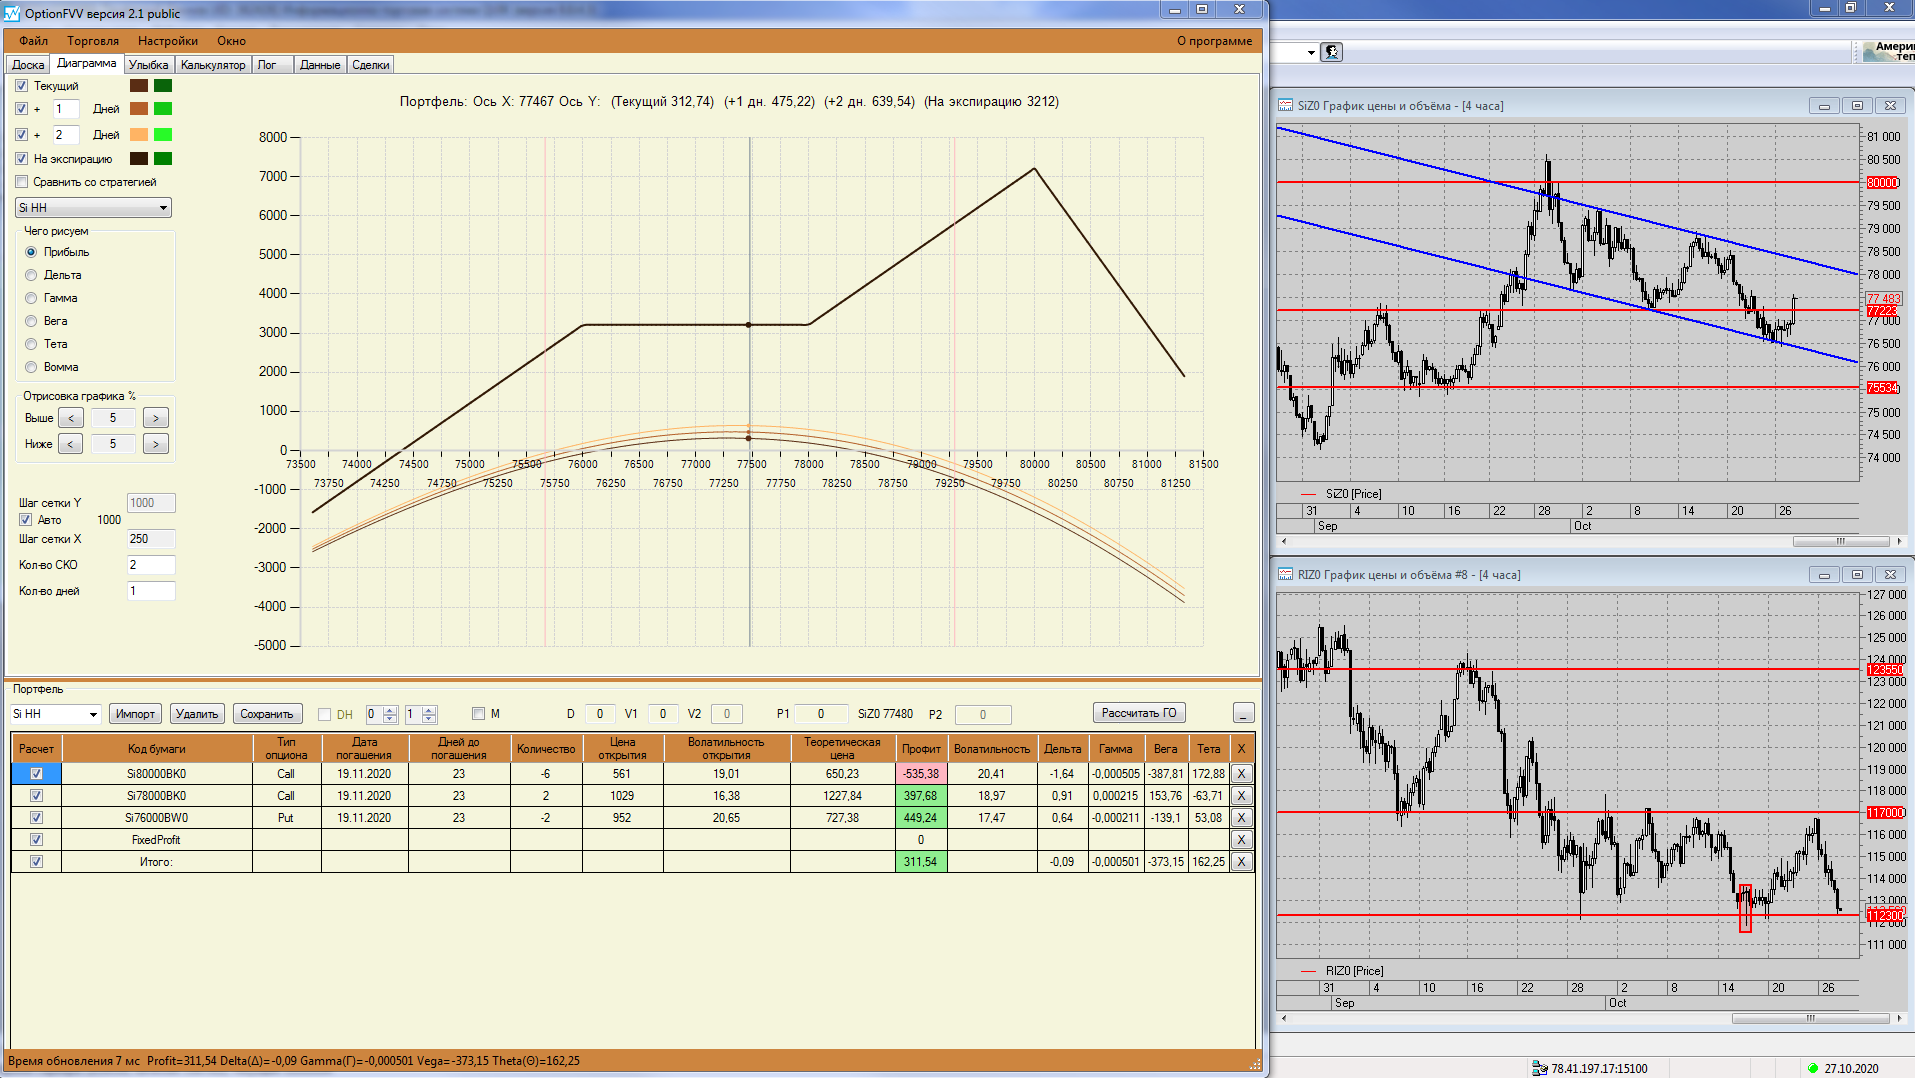The image size is (1915, 1078).
Task: Delete the Si80000BK0 row with X button
Action: [x=1241, y=773]
